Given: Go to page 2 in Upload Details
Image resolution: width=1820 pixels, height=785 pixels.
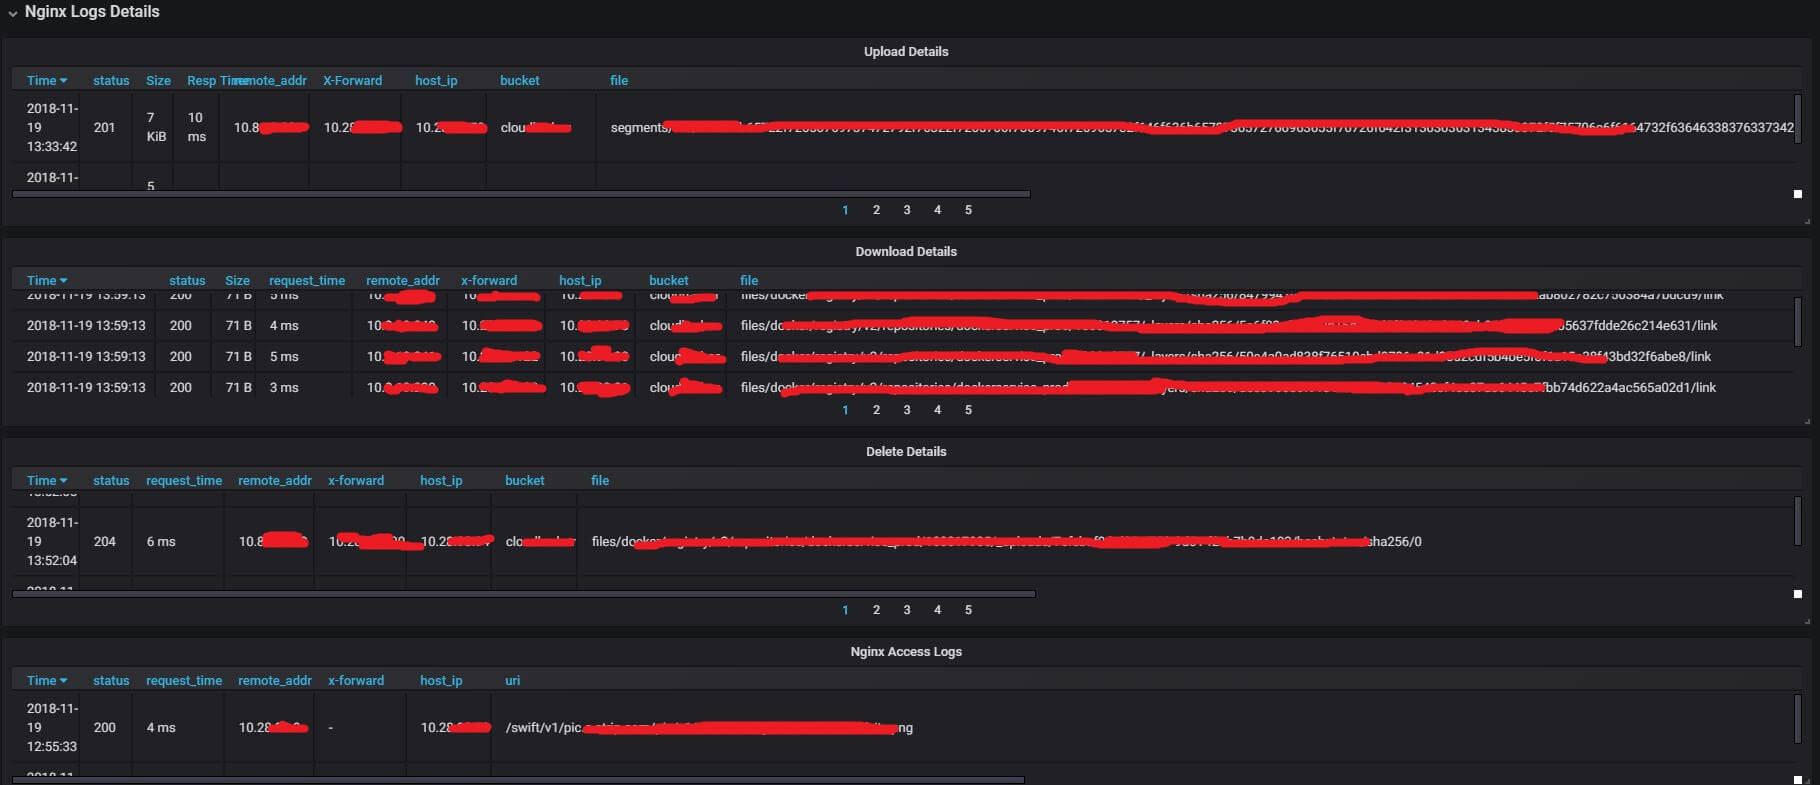Looking at the screenshot, I should [876, 210].
